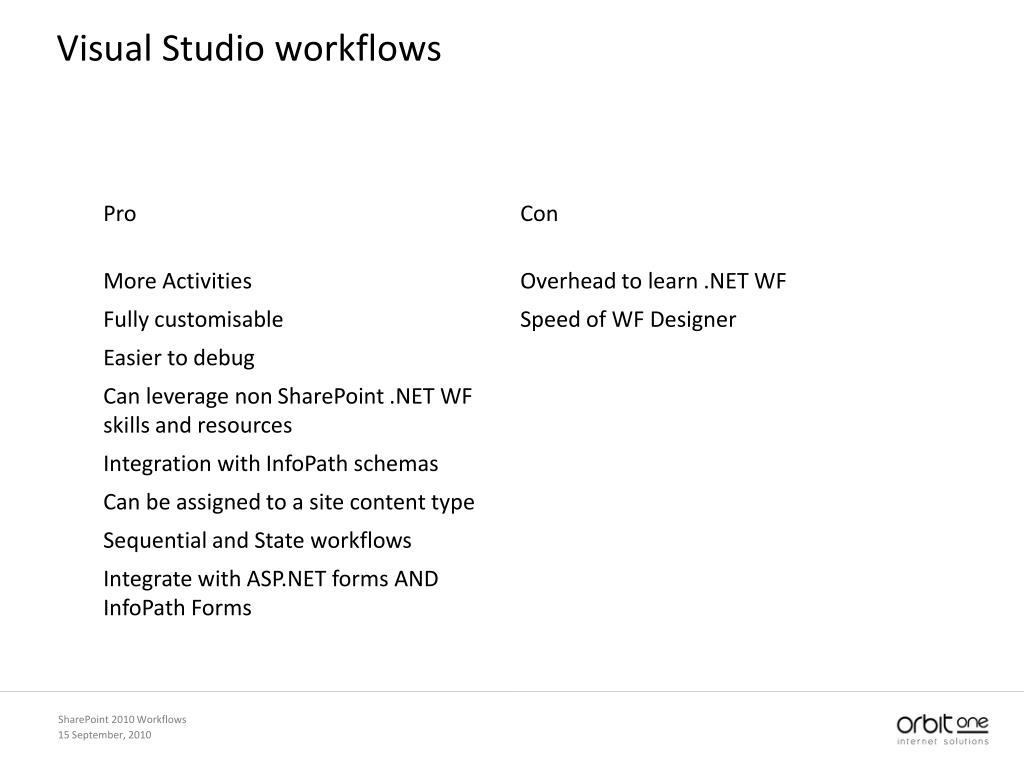Click 'Integration with InfoPath schemas' line
Viewport: 1024px width, 768px height.
(x=270, y=464)
